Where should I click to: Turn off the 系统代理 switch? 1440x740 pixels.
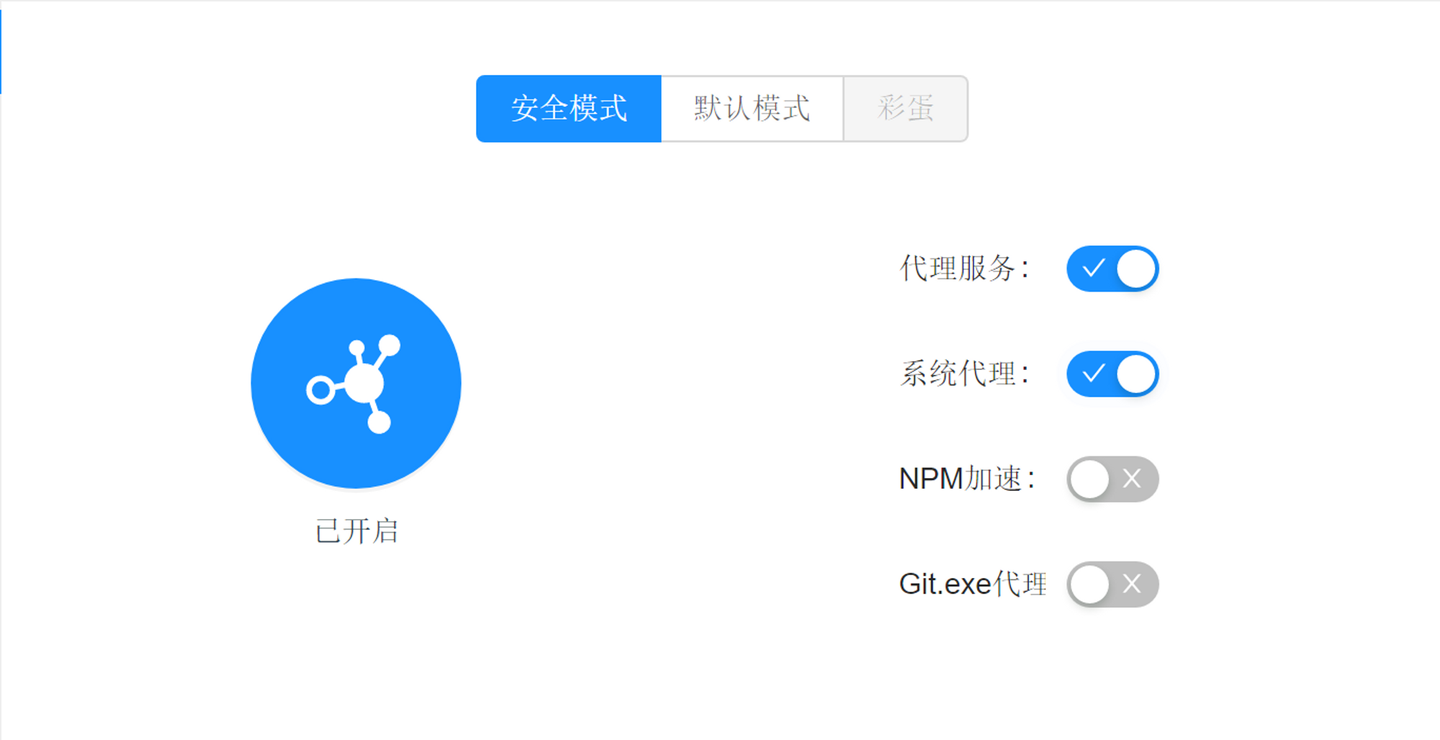[x=1112, y=374]
